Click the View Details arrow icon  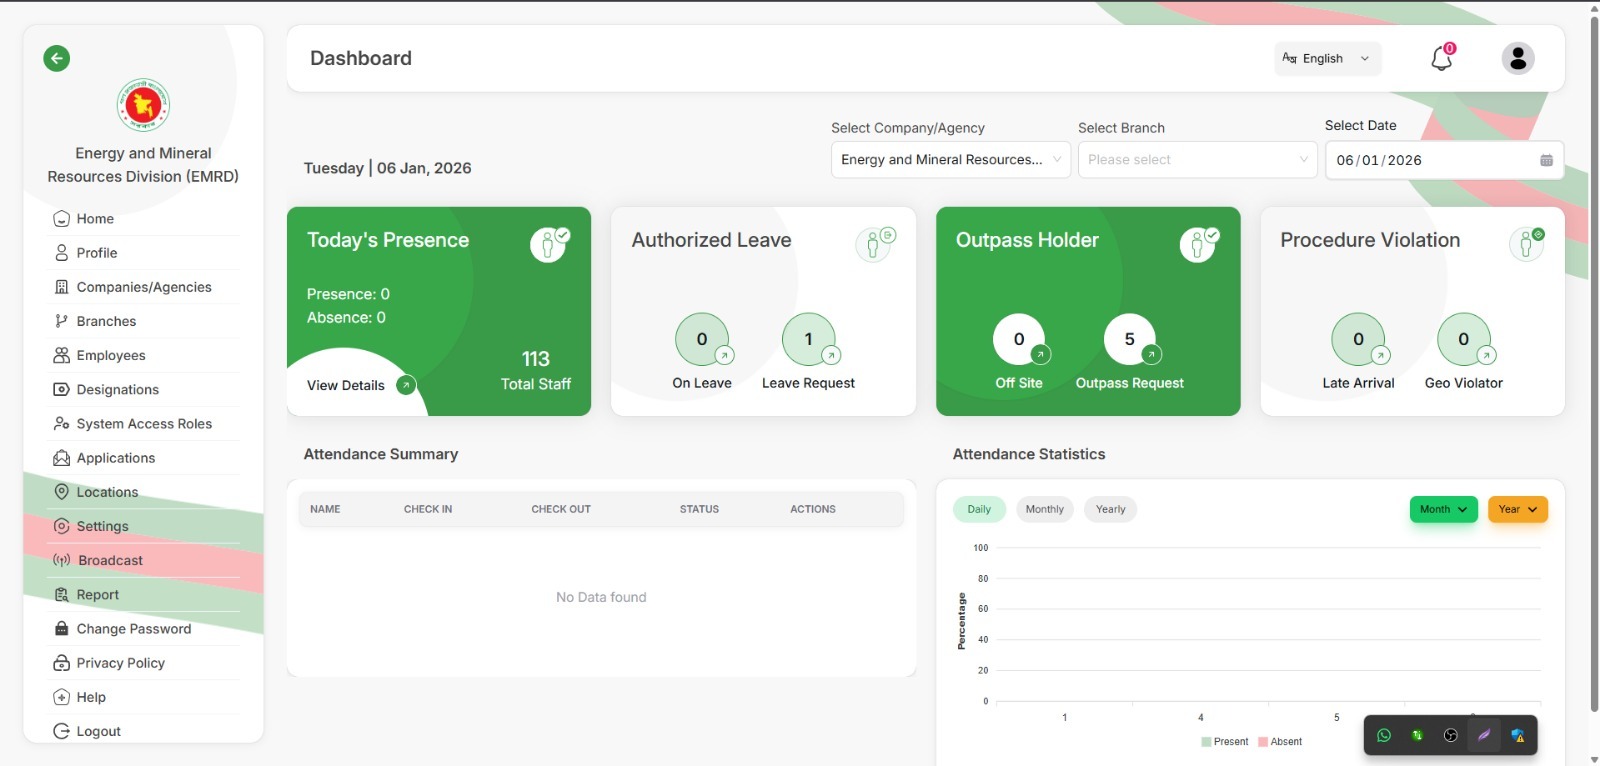406,385
